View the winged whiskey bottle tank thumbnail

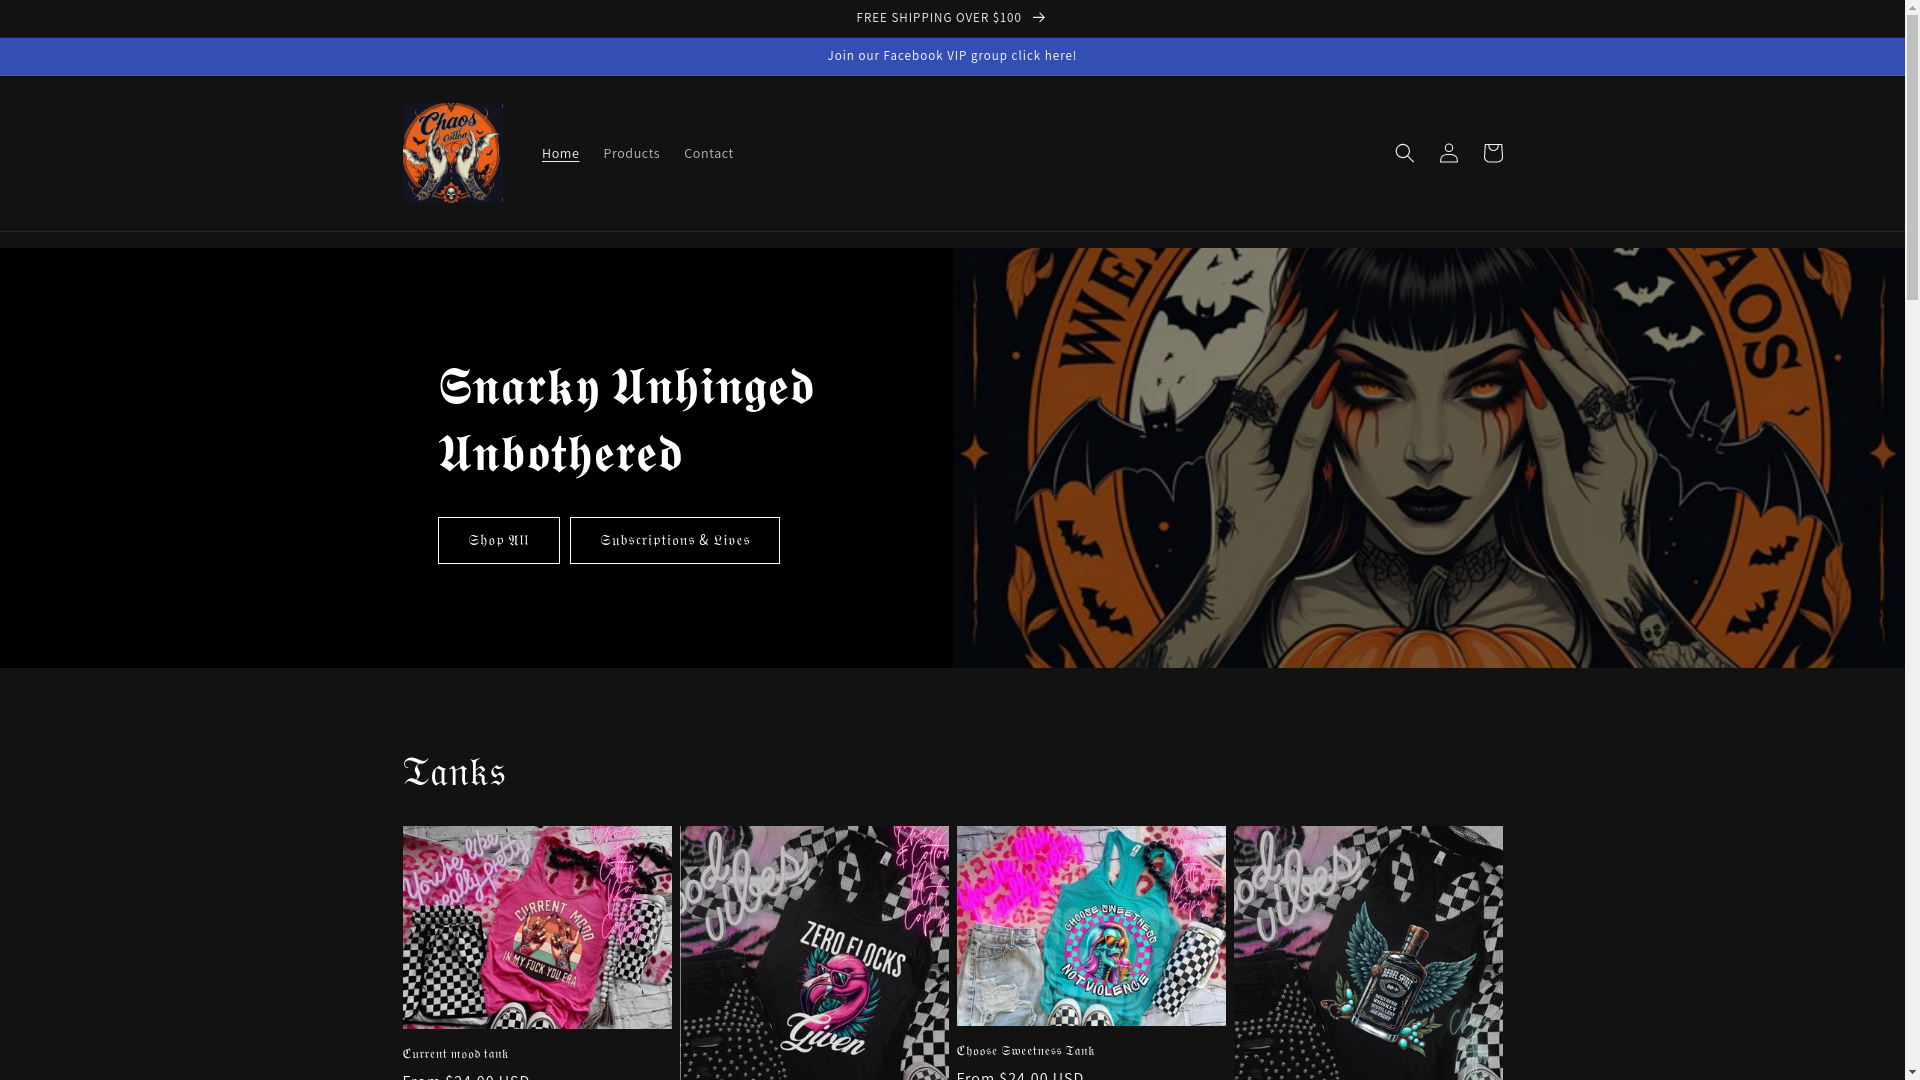pos(1368,953)
